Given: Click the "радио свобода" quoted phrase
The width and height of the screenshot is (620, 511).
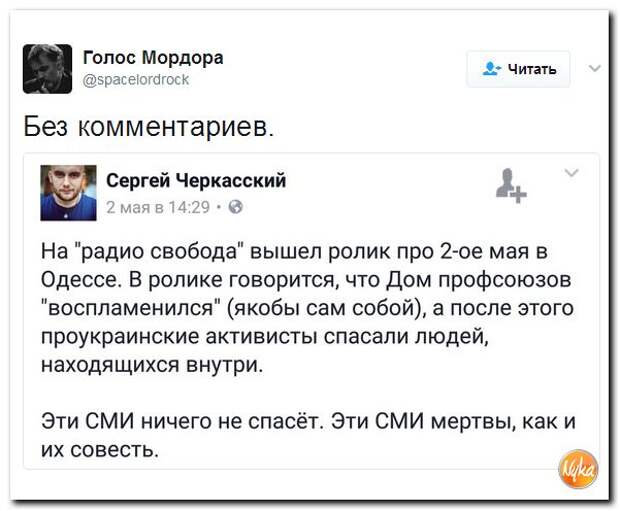Looking at the screenshot, I should [158, 252].
